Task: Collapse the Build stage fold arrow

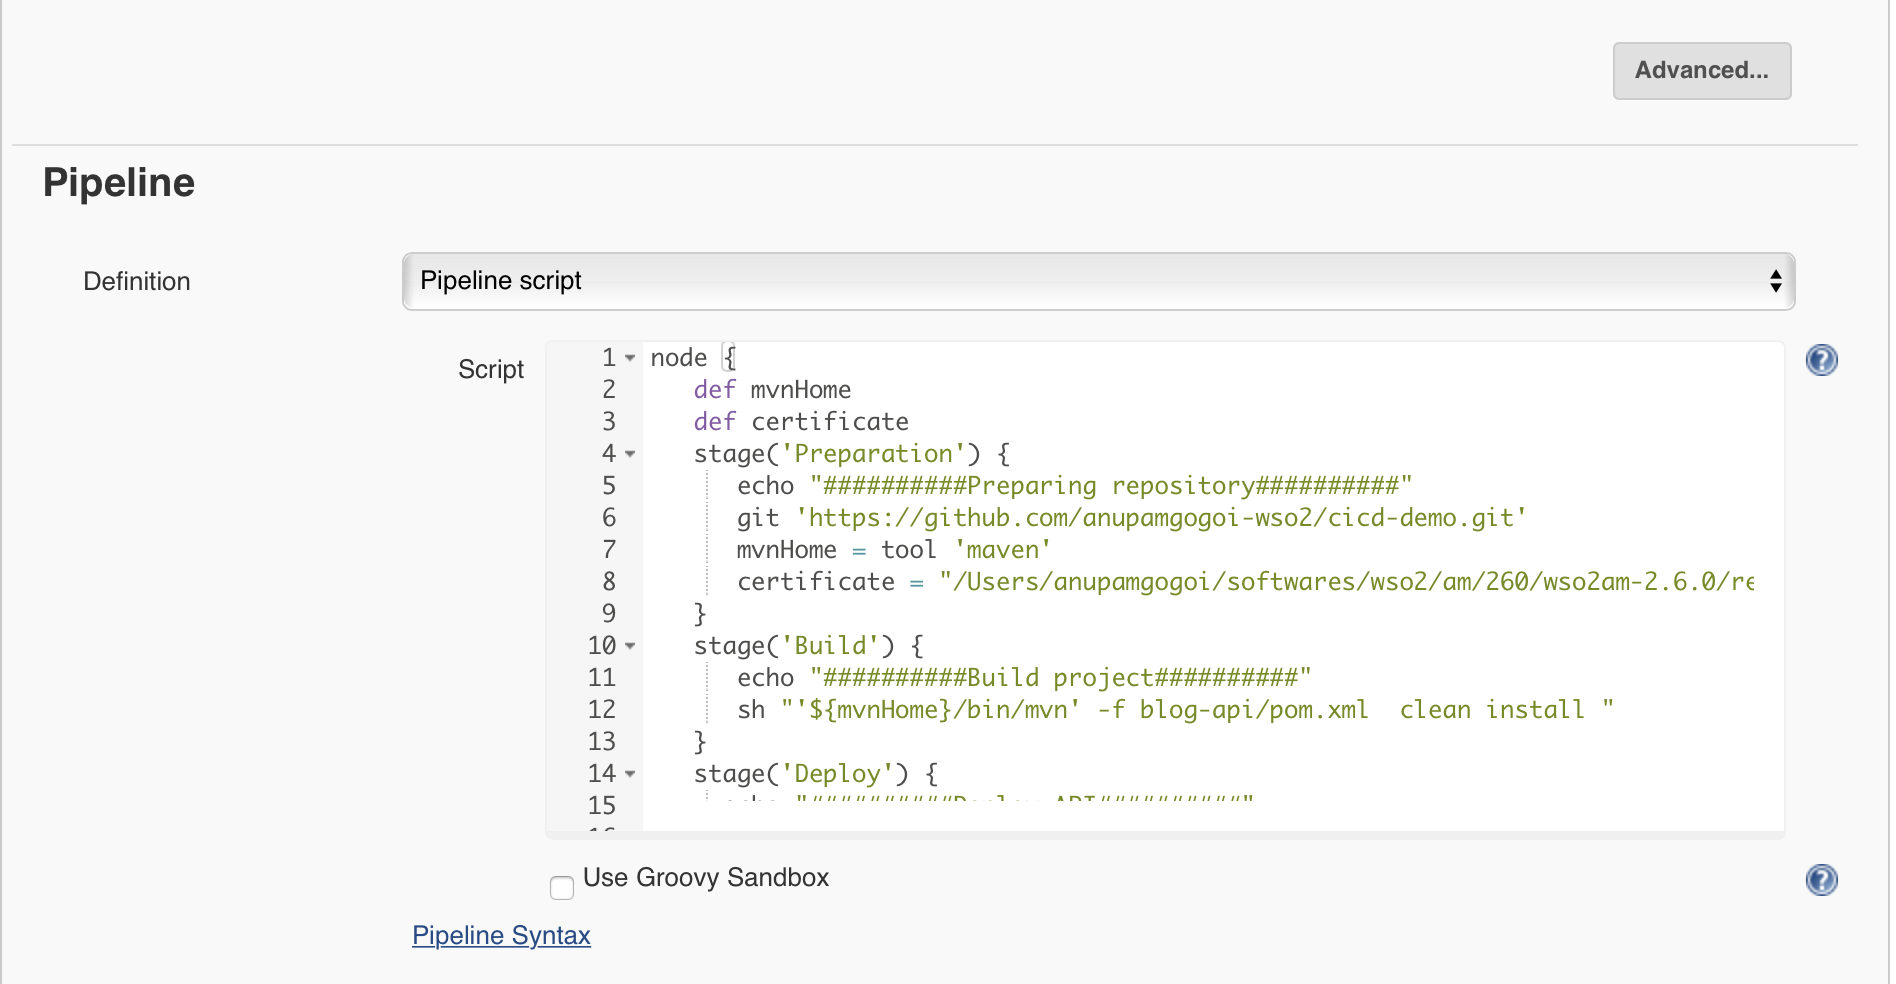Action: point(630,646)
